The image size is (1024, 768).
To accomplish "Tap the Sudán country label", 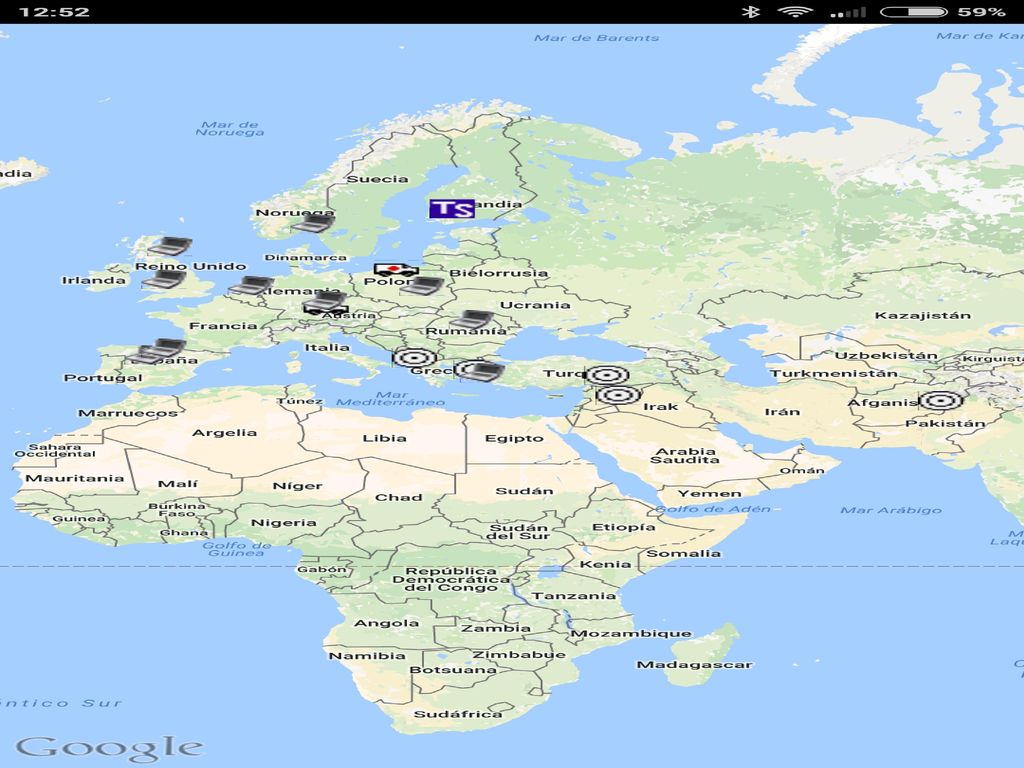I will (524, 491).
